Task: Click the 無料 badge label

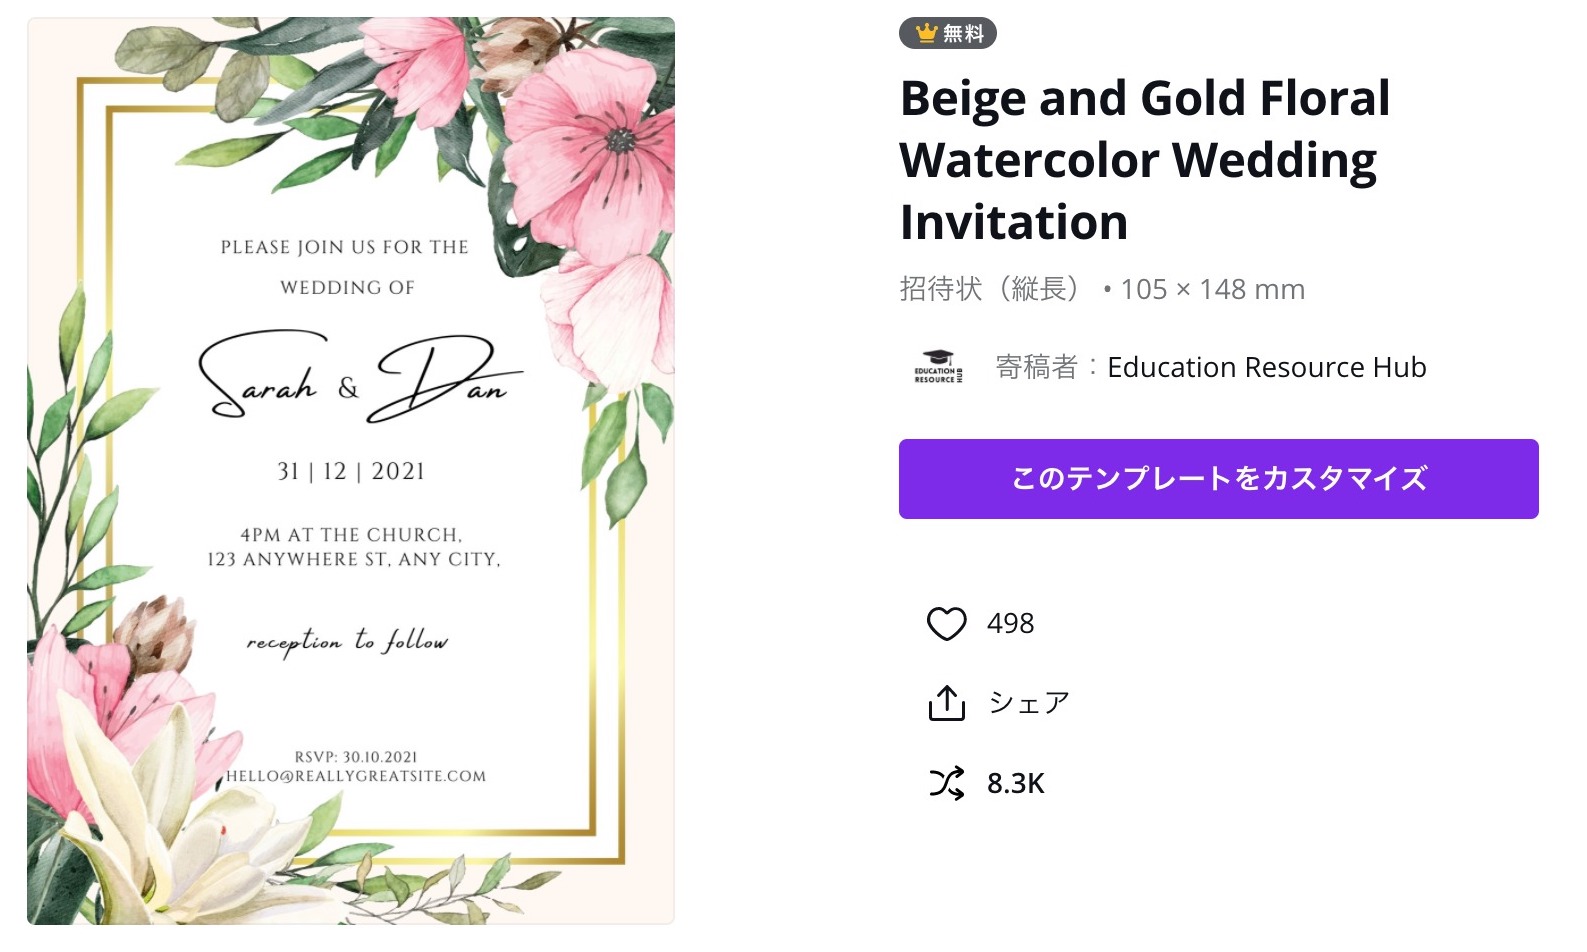Action: coord(963,34)
